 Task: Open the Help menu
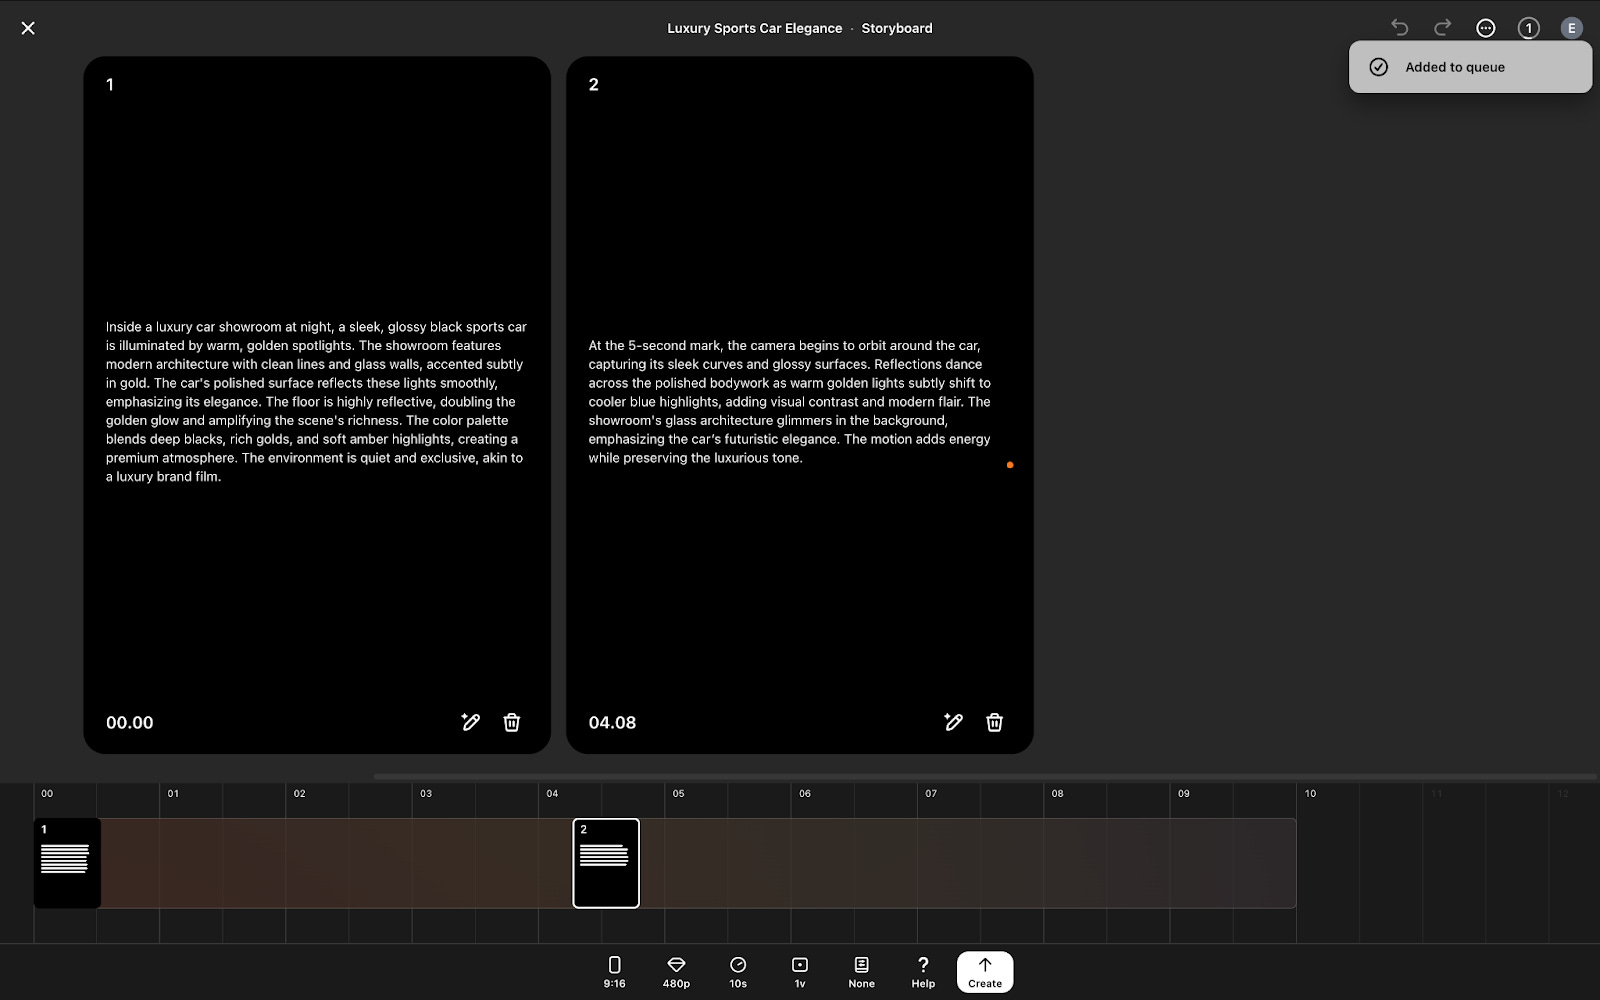(x=923, y=972)
